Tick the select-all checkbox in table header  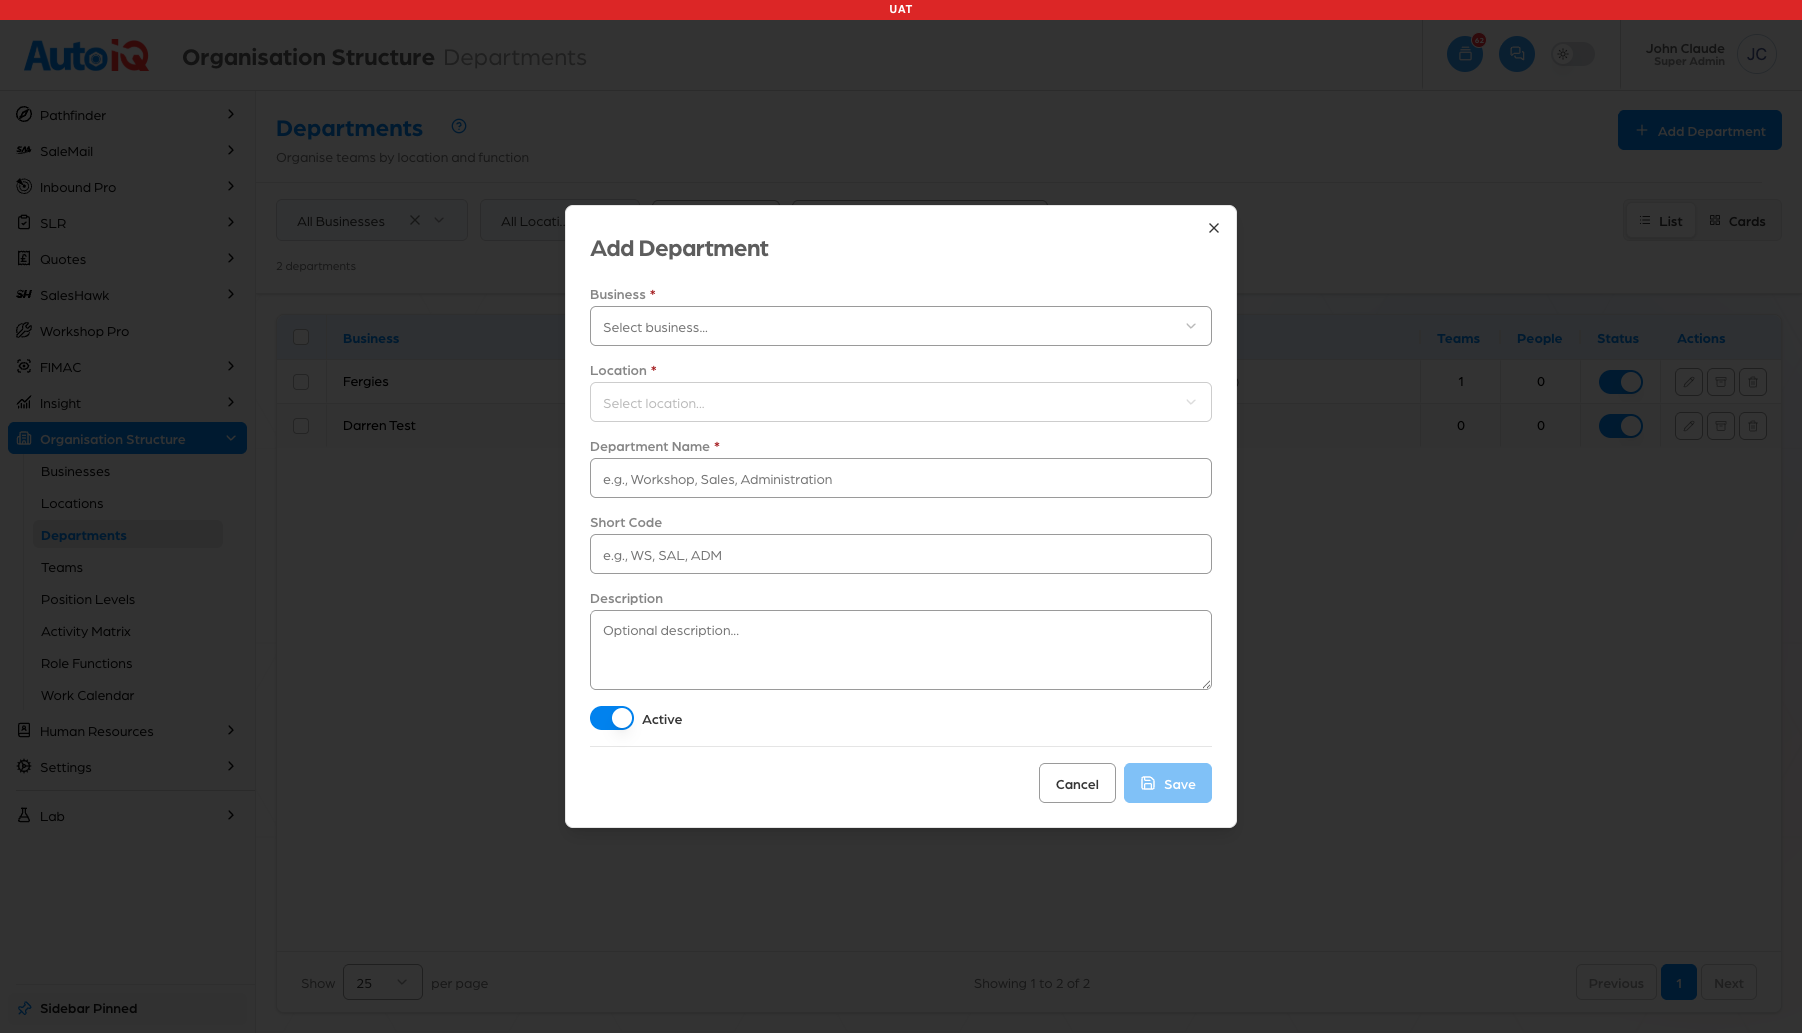[301, 337]
